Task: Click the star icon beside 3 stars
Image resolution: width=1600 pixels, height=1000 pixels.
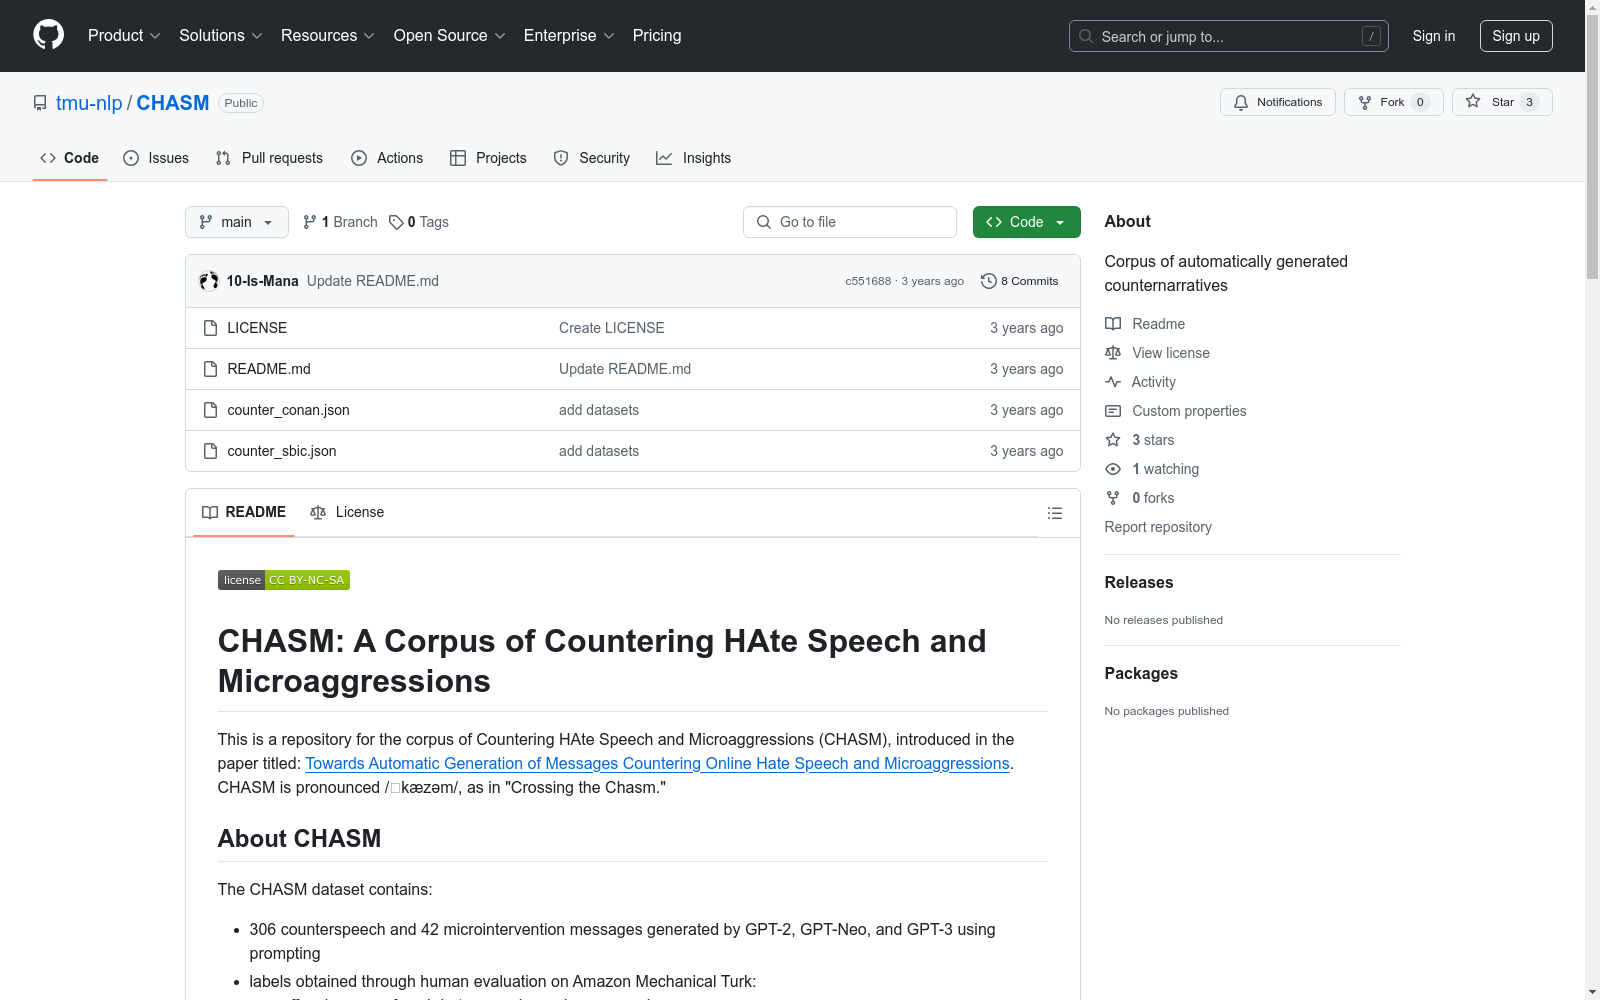Action: (1113, 440)
